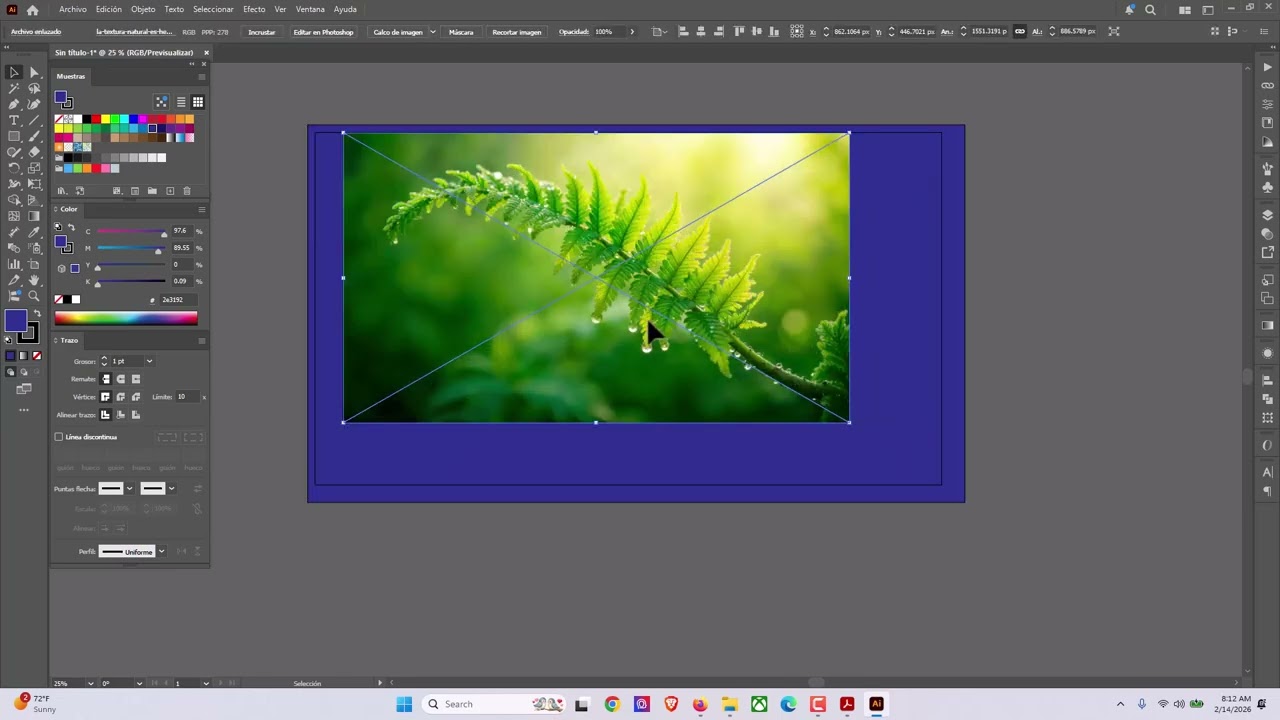Choose projecting cap for Remate
The width and height of the screenshot is (1280, 720).
click(x=135, y=379)
